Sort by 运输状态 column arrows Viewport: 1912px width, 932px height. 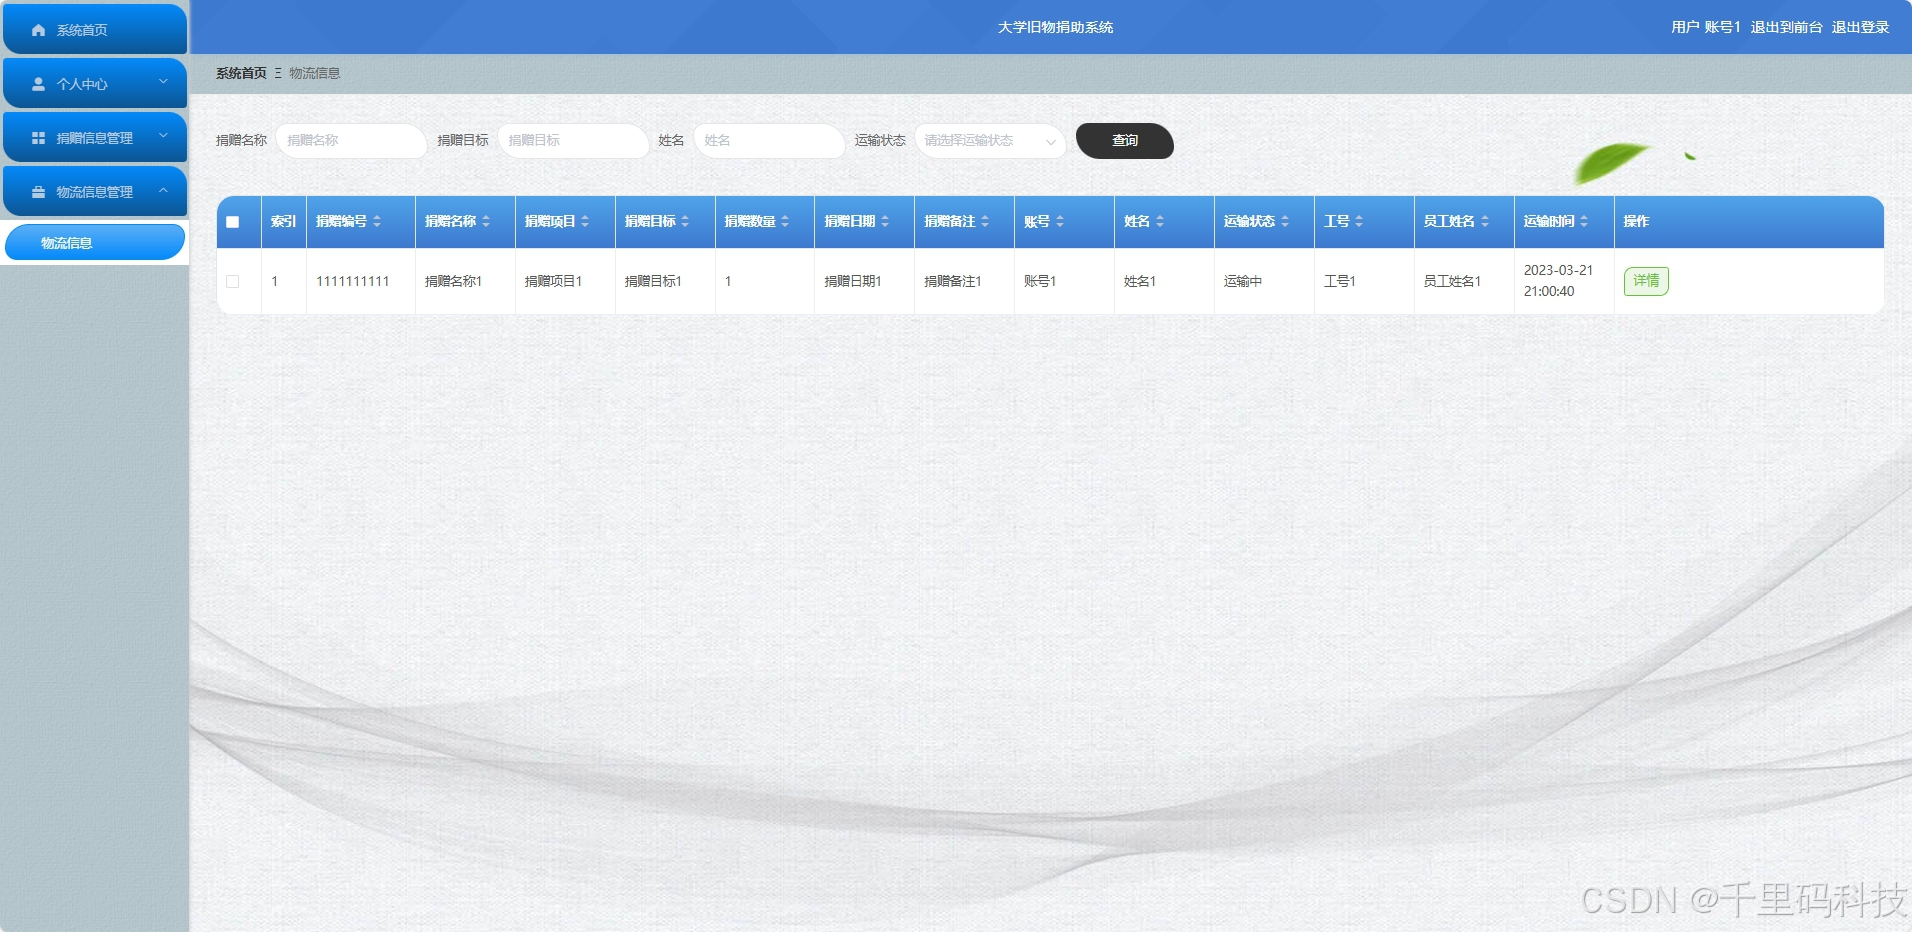click(x=1285, y=221)
